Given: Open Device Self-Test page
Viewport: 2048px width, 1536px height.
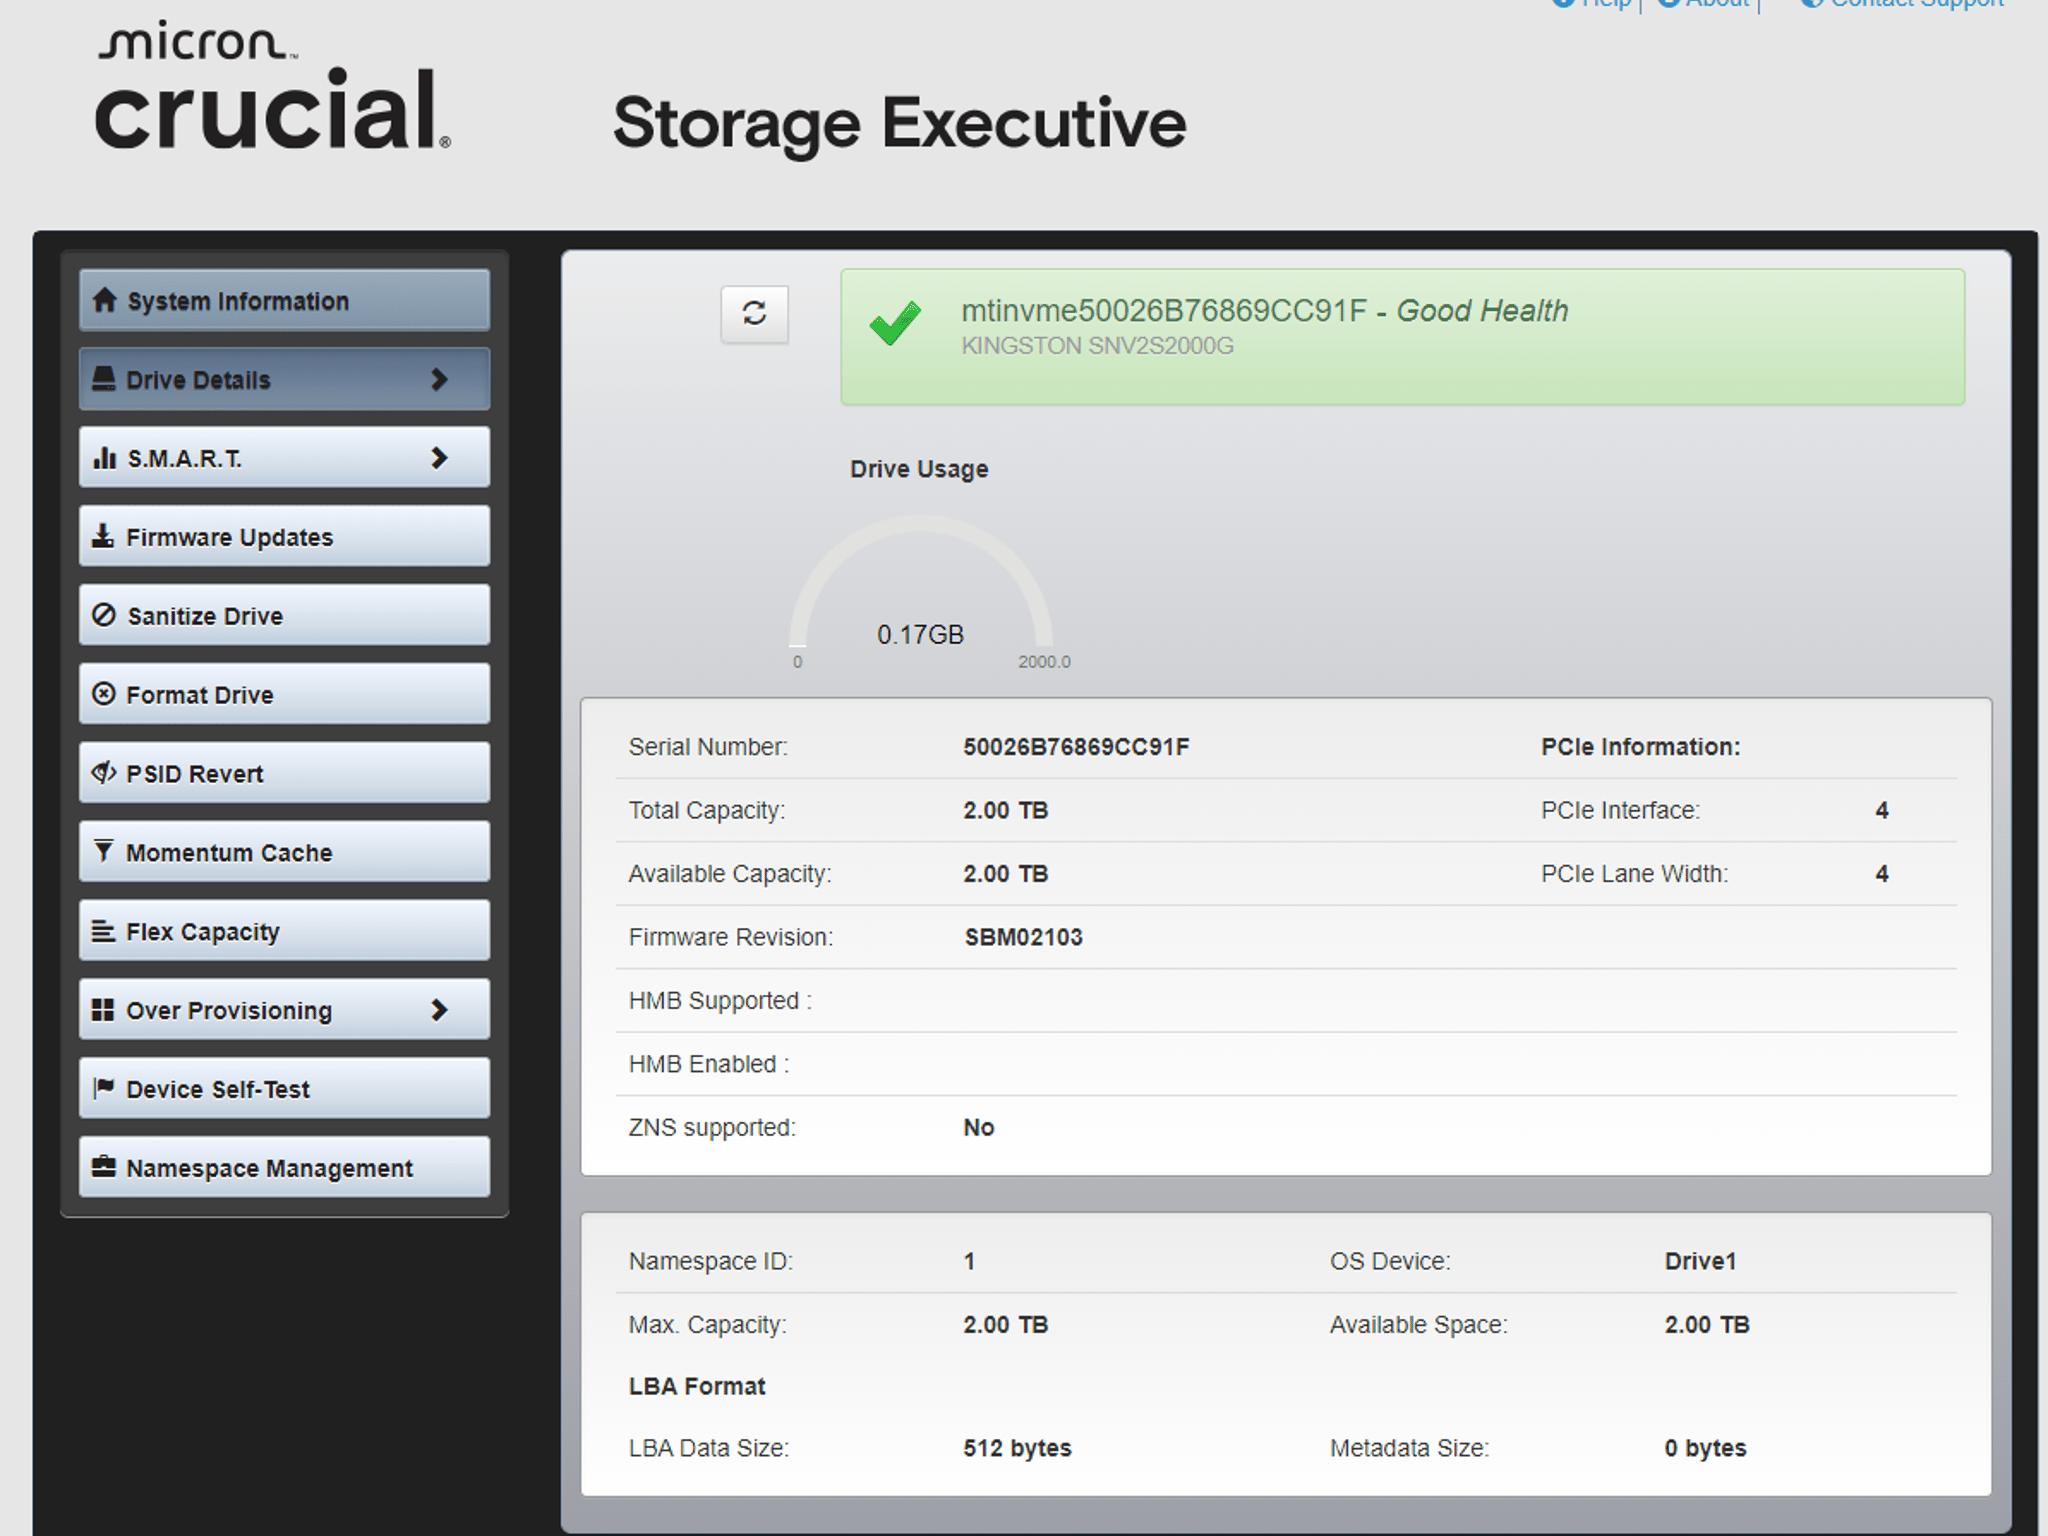Looking at the screenshot, I should point(285,1088).
